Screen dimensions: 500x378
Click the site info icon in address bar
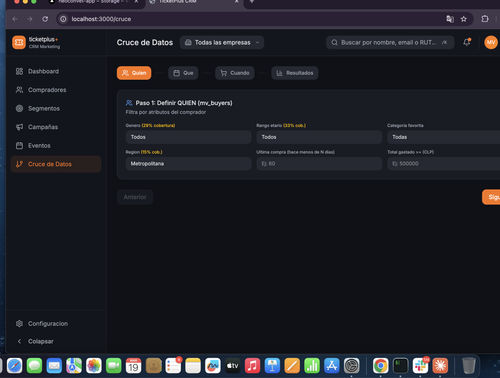[x=63, y=19]
